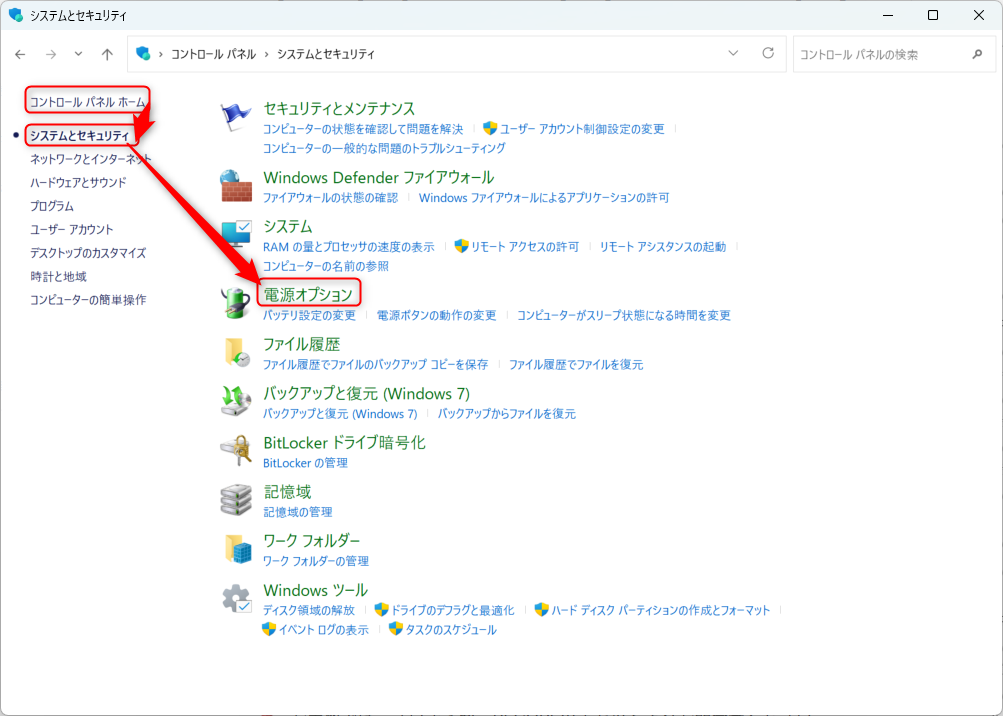Click コントロール パネル in the breadcrumb
Screen dimensions: 1003x716
[213, 54]
